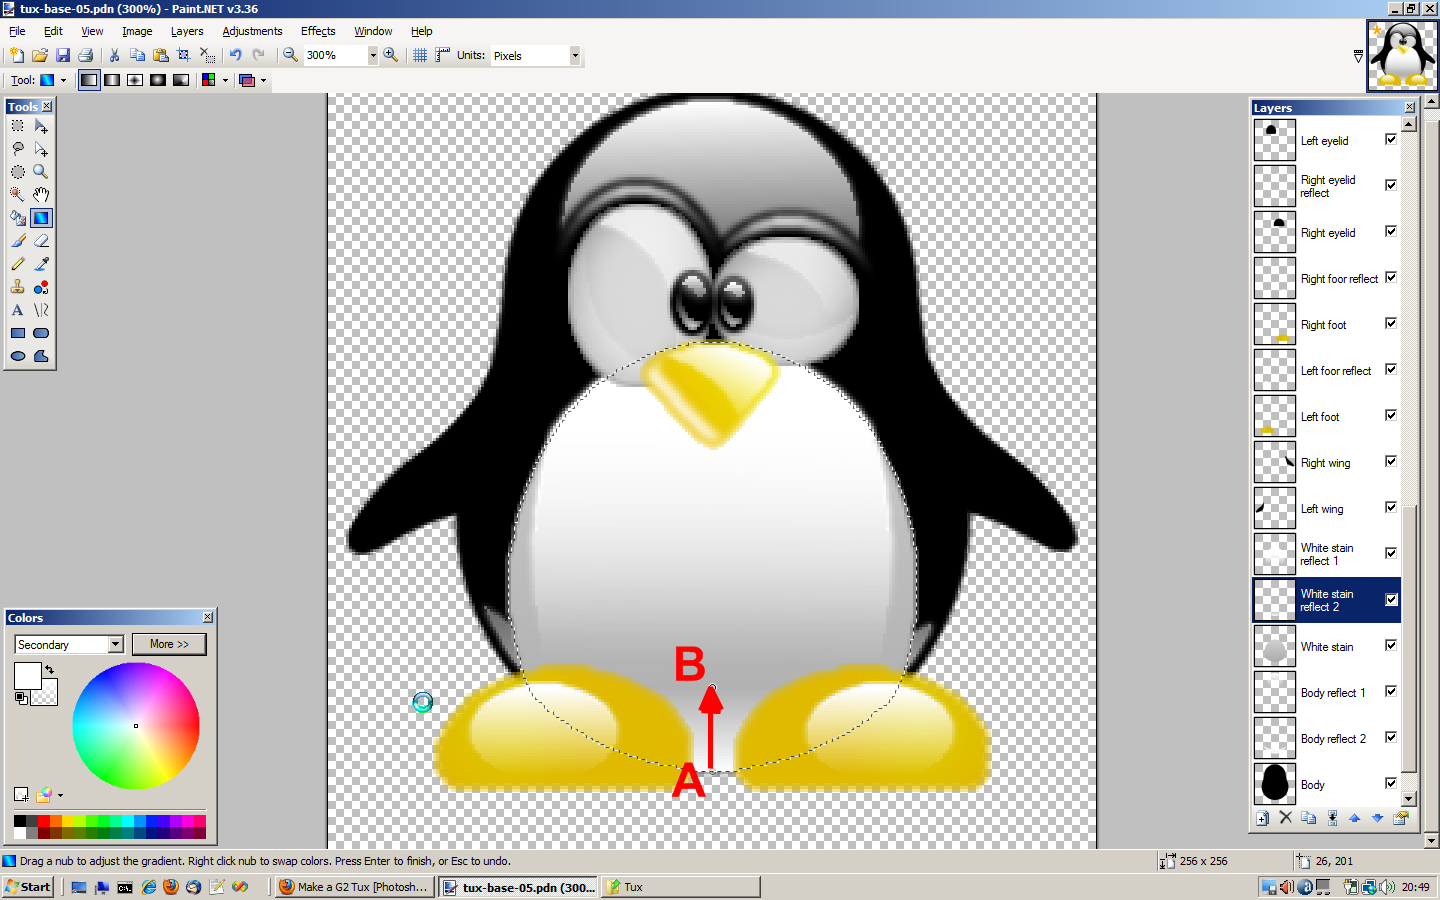Select the Eraser tool
Viewport: 1440px width, 900px height.
41,241
